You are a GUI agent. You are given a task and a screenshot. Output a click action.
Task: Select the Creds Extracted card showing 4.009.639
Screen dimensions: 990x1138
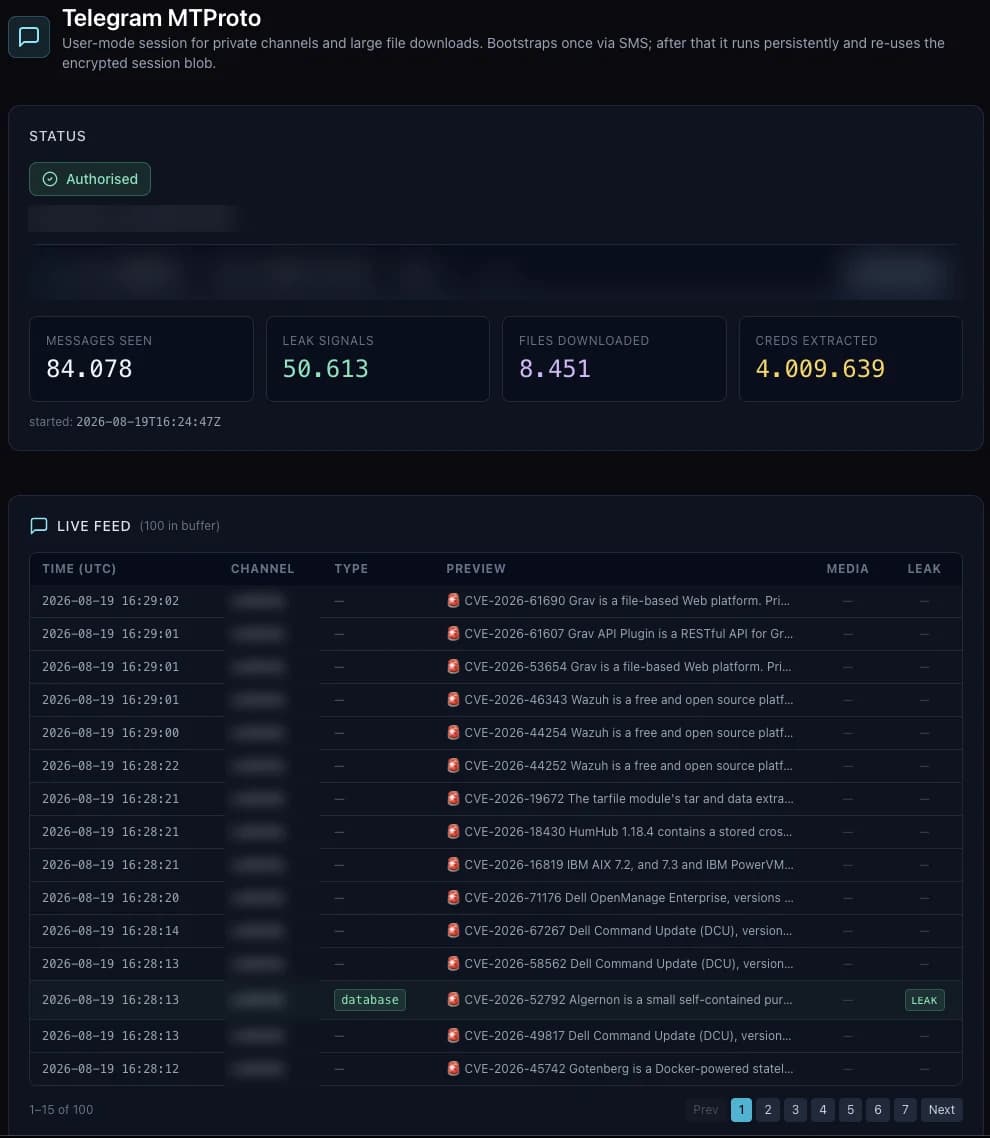point(851,359)
